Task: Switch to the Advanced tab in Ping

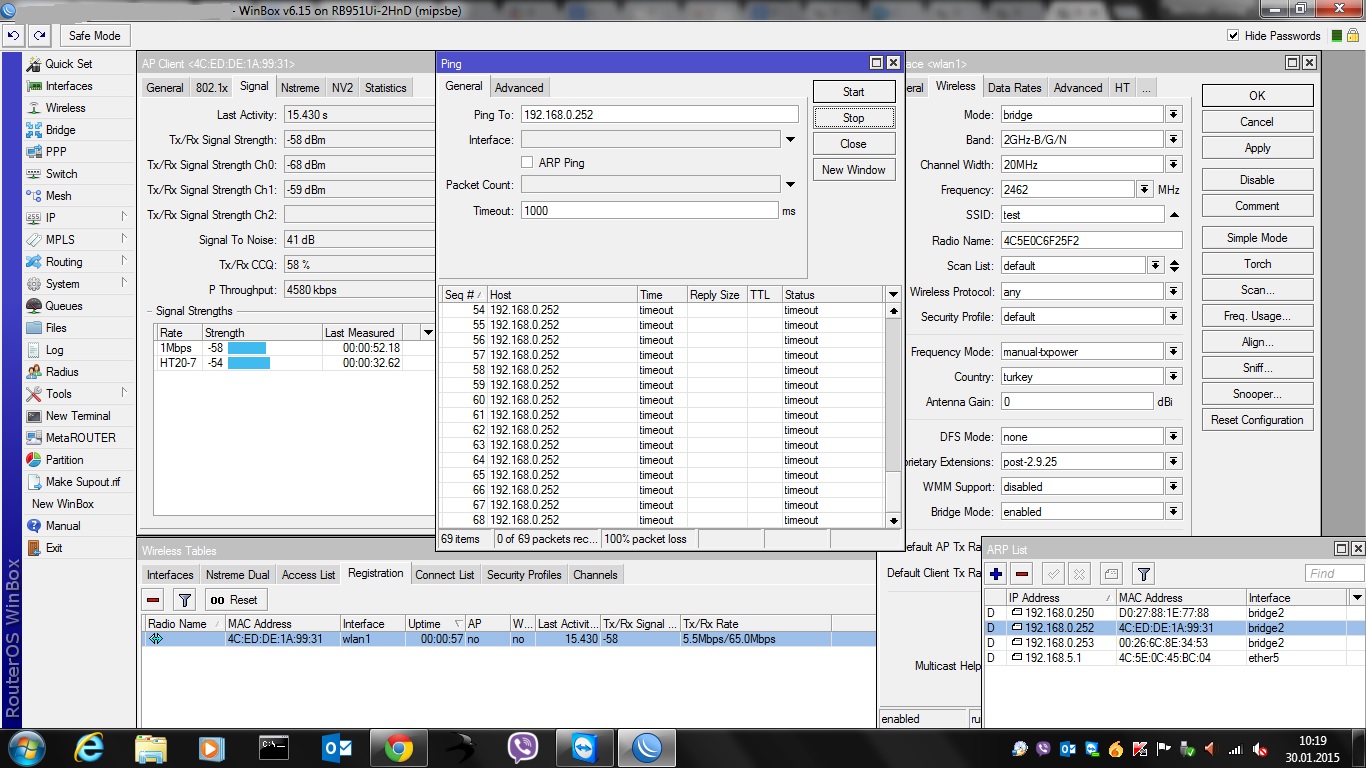Action: coord(519,88)
